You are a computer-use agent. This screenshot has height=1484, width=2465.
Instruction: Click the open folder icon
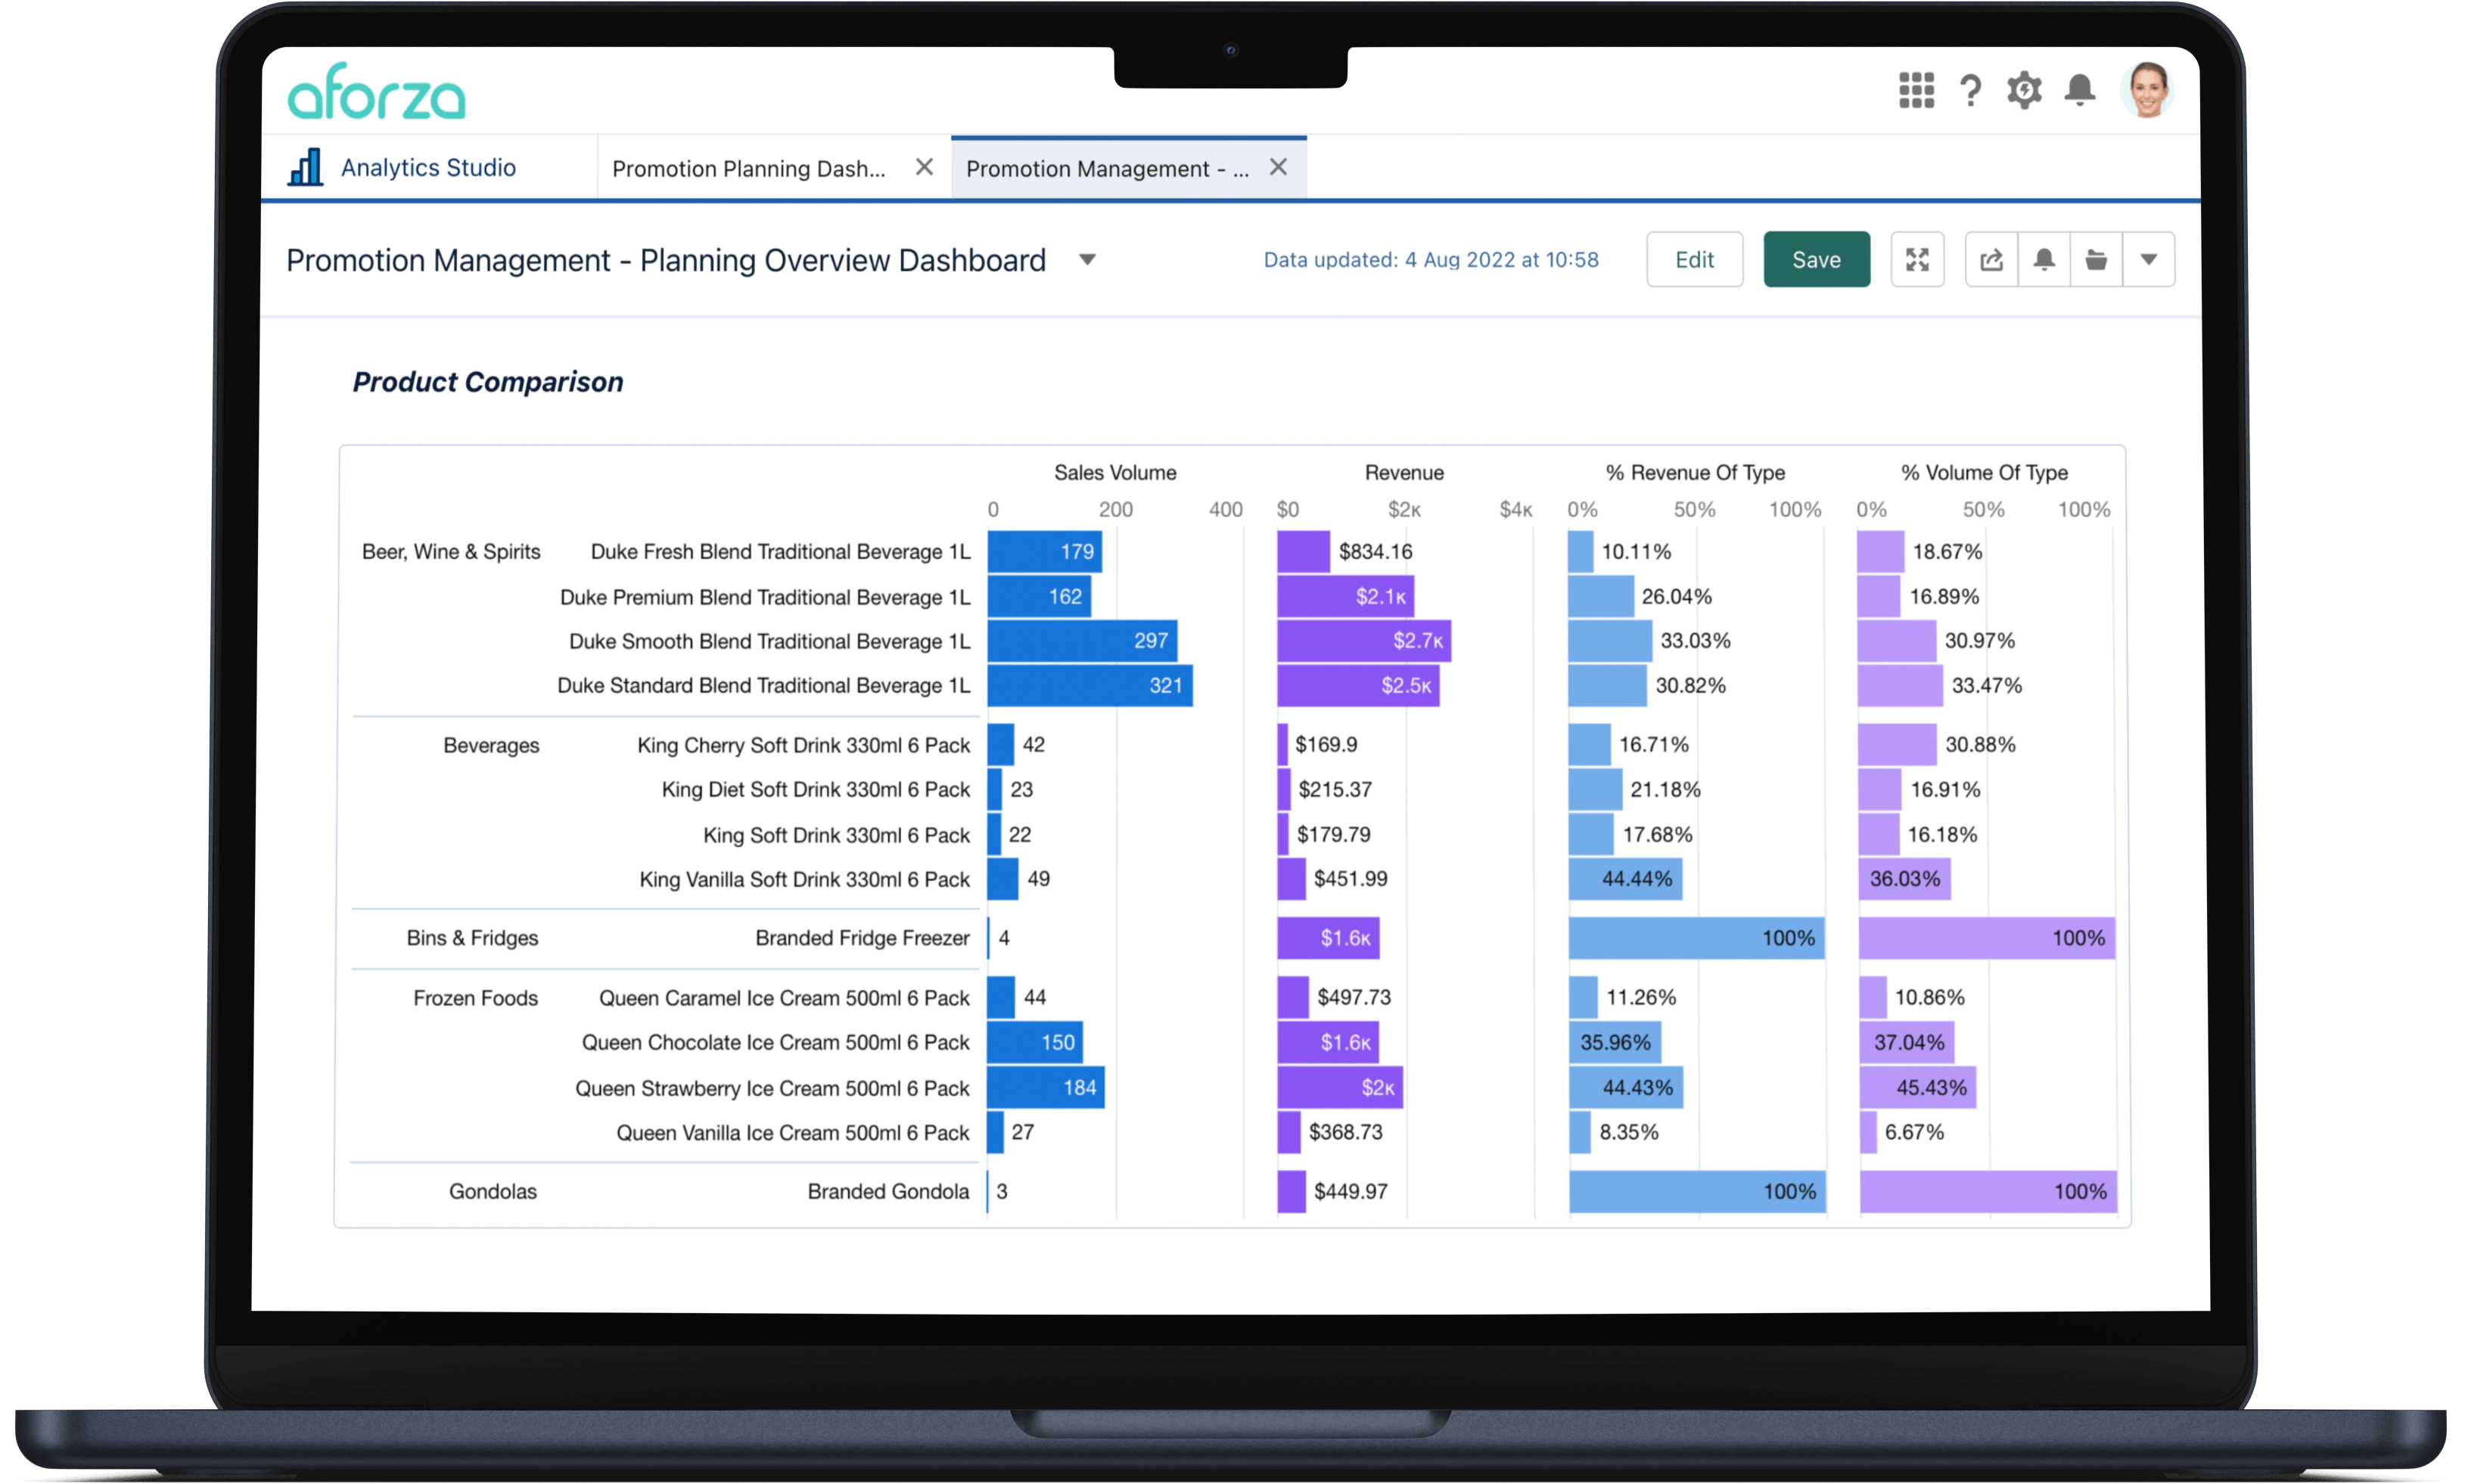2096,260
